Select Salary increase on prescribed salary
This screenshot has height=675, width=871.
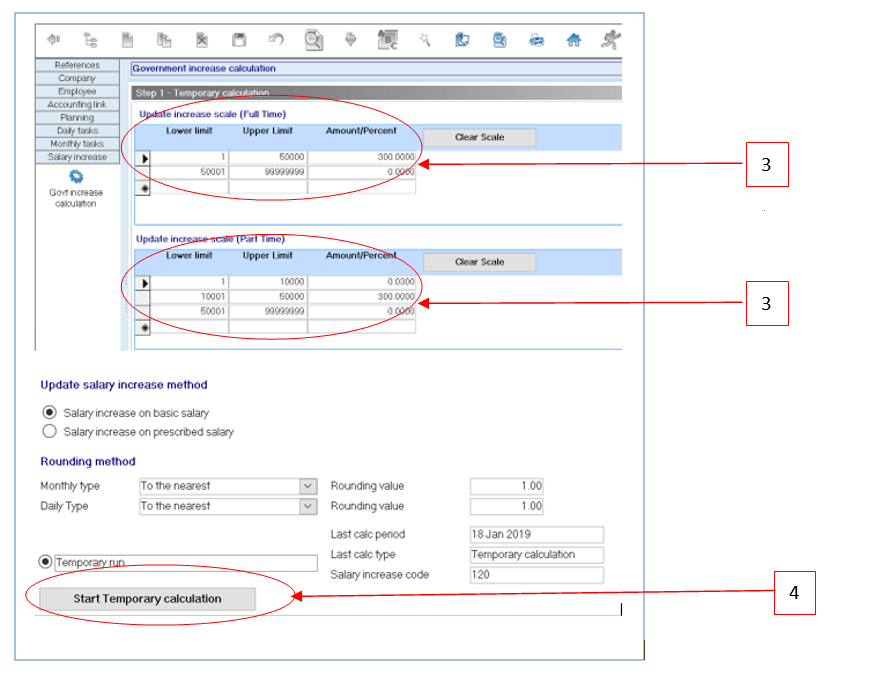point(48,432)
